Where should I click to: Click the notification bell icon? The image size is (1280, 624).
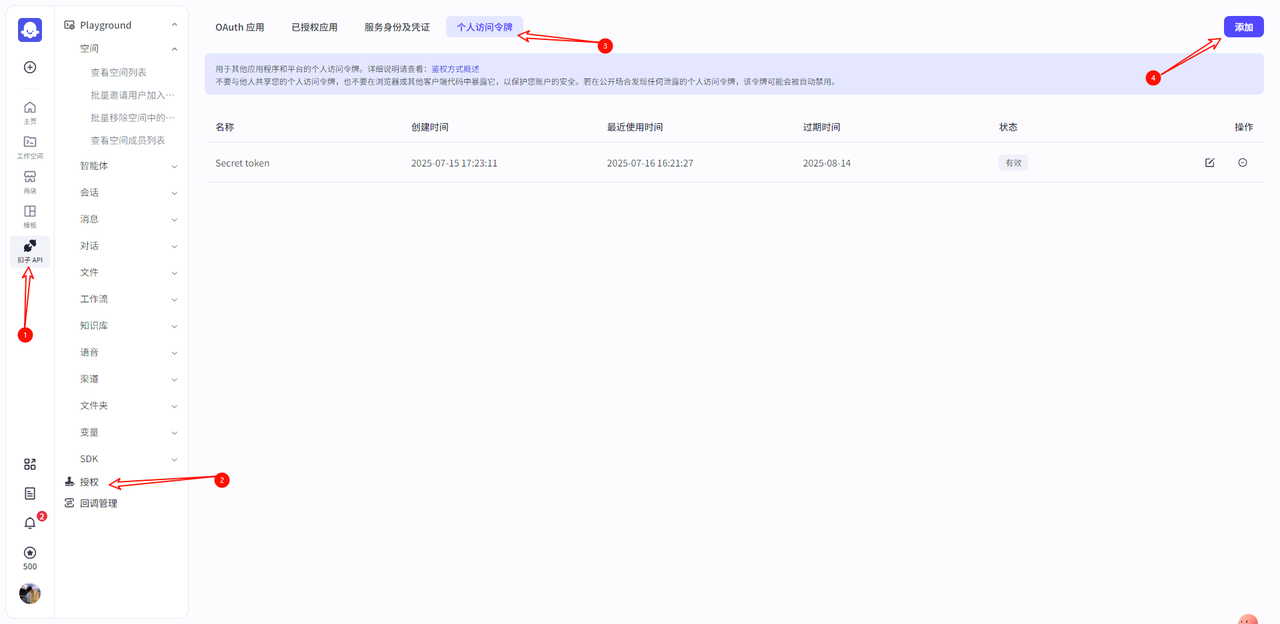[30, 523]
